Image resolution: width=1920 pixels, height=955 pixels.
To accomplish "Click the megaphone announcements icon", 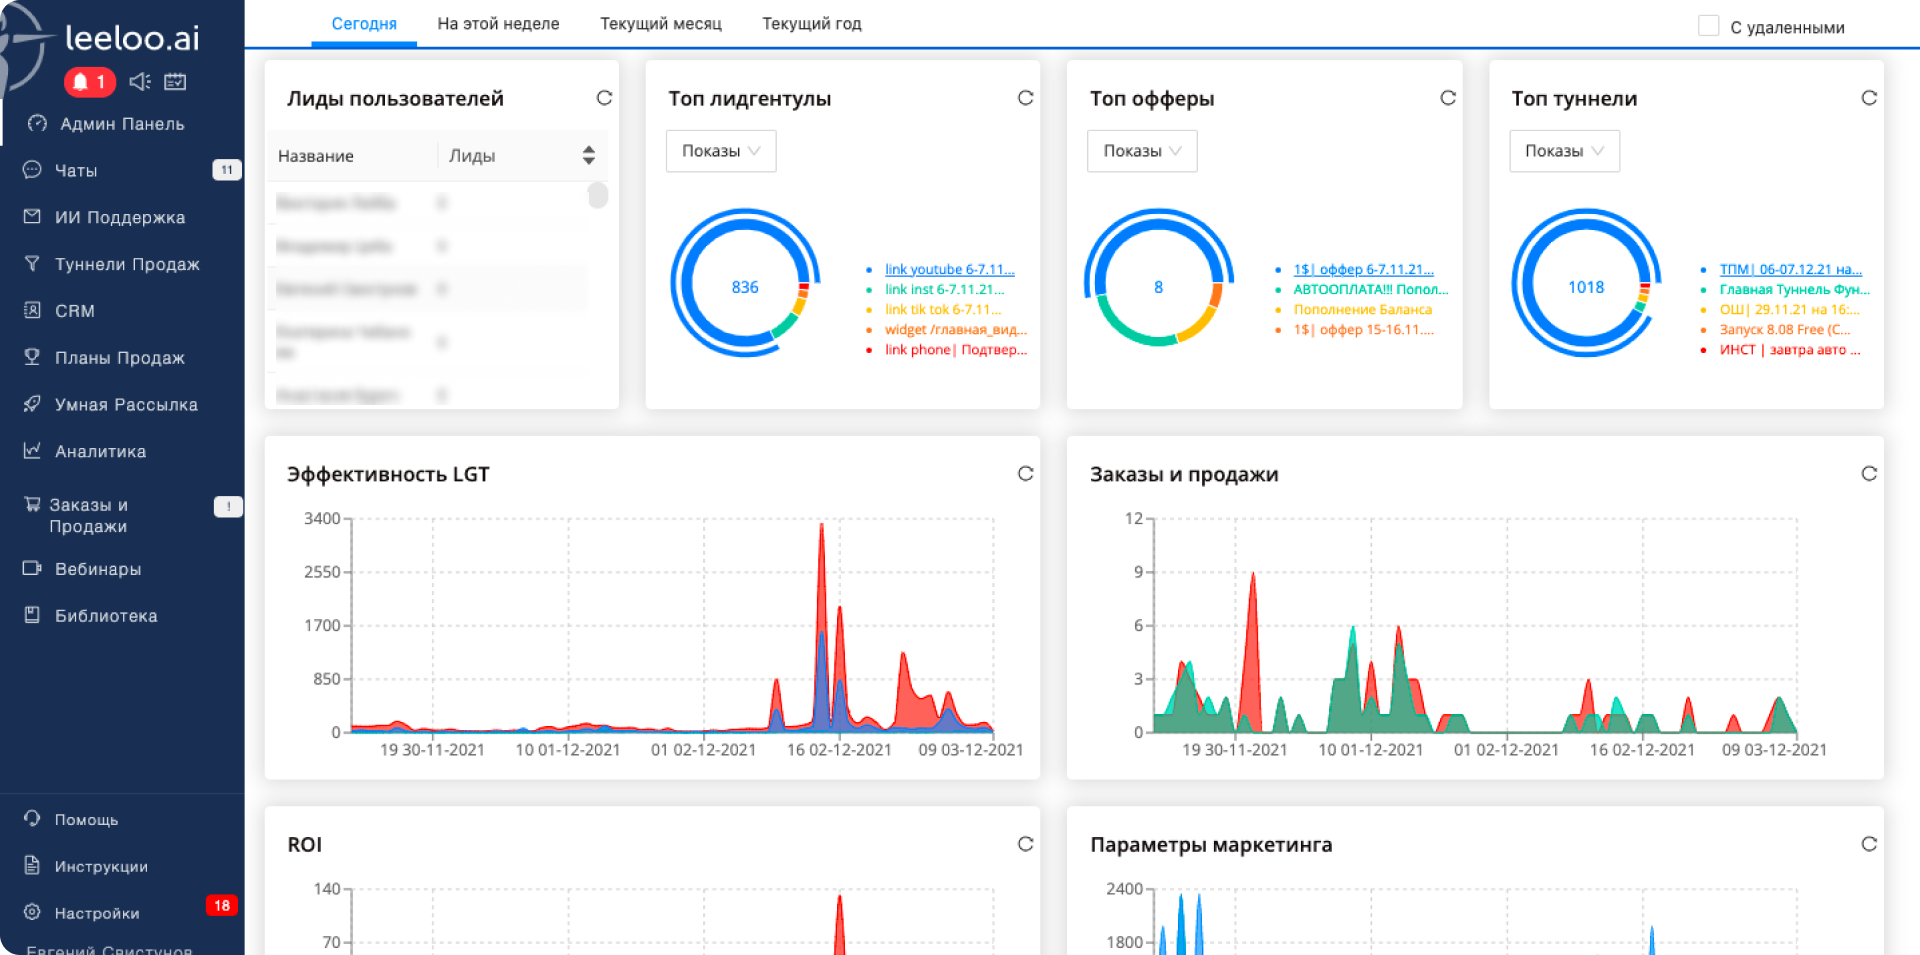I will (140, 81).
